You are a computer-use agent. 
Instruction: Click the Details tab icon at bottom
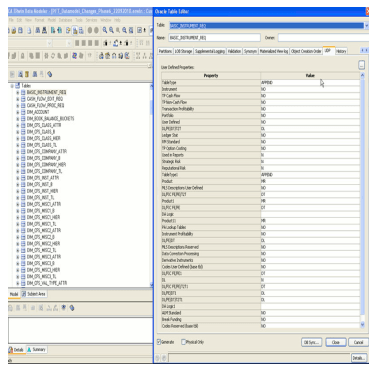11,350
